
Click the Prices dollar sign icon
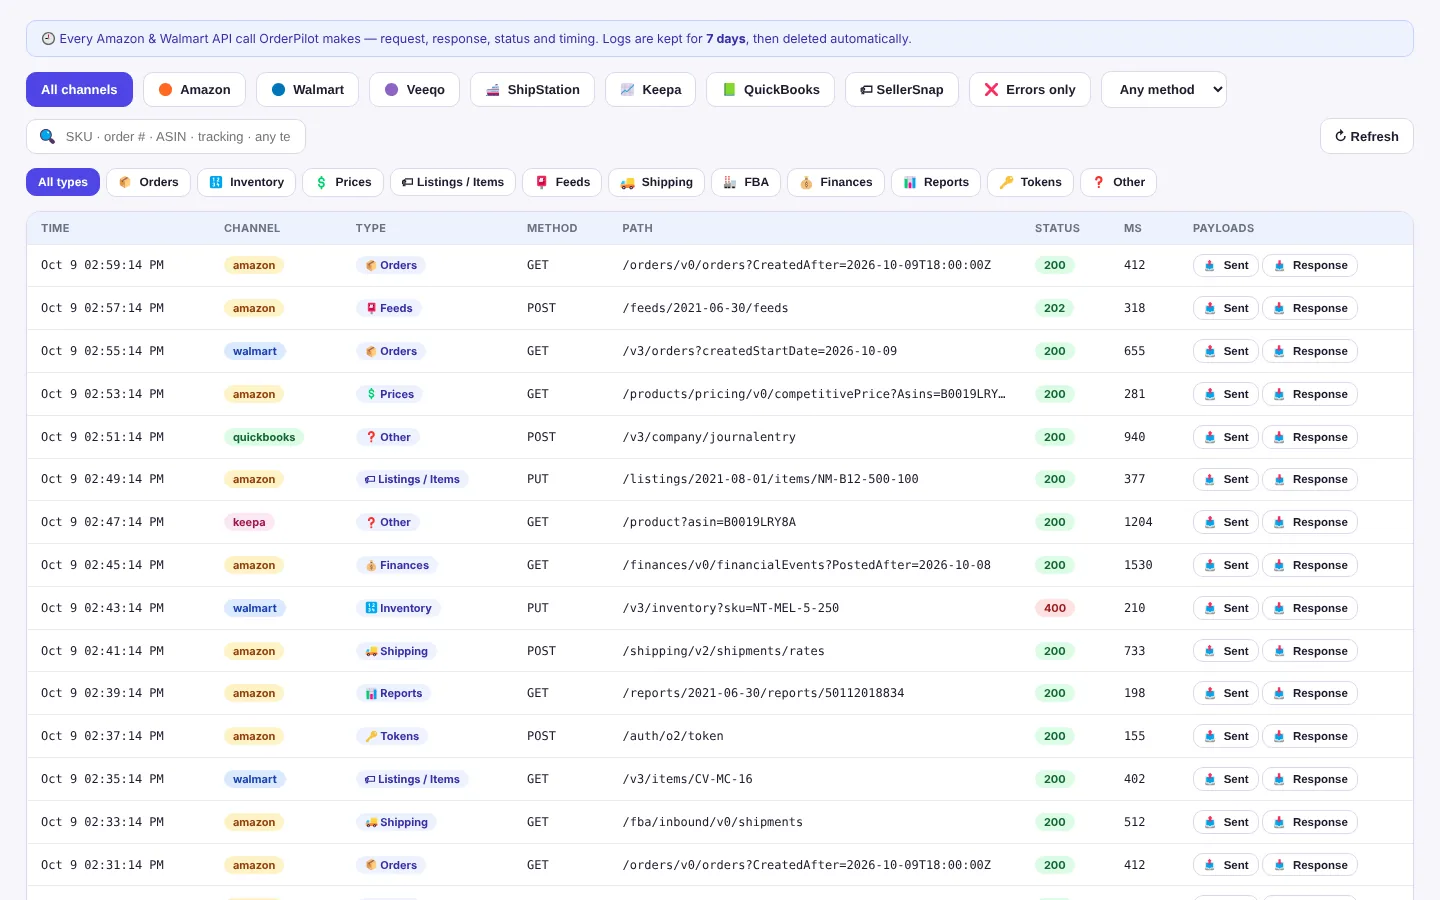click(x=322, y=182)
